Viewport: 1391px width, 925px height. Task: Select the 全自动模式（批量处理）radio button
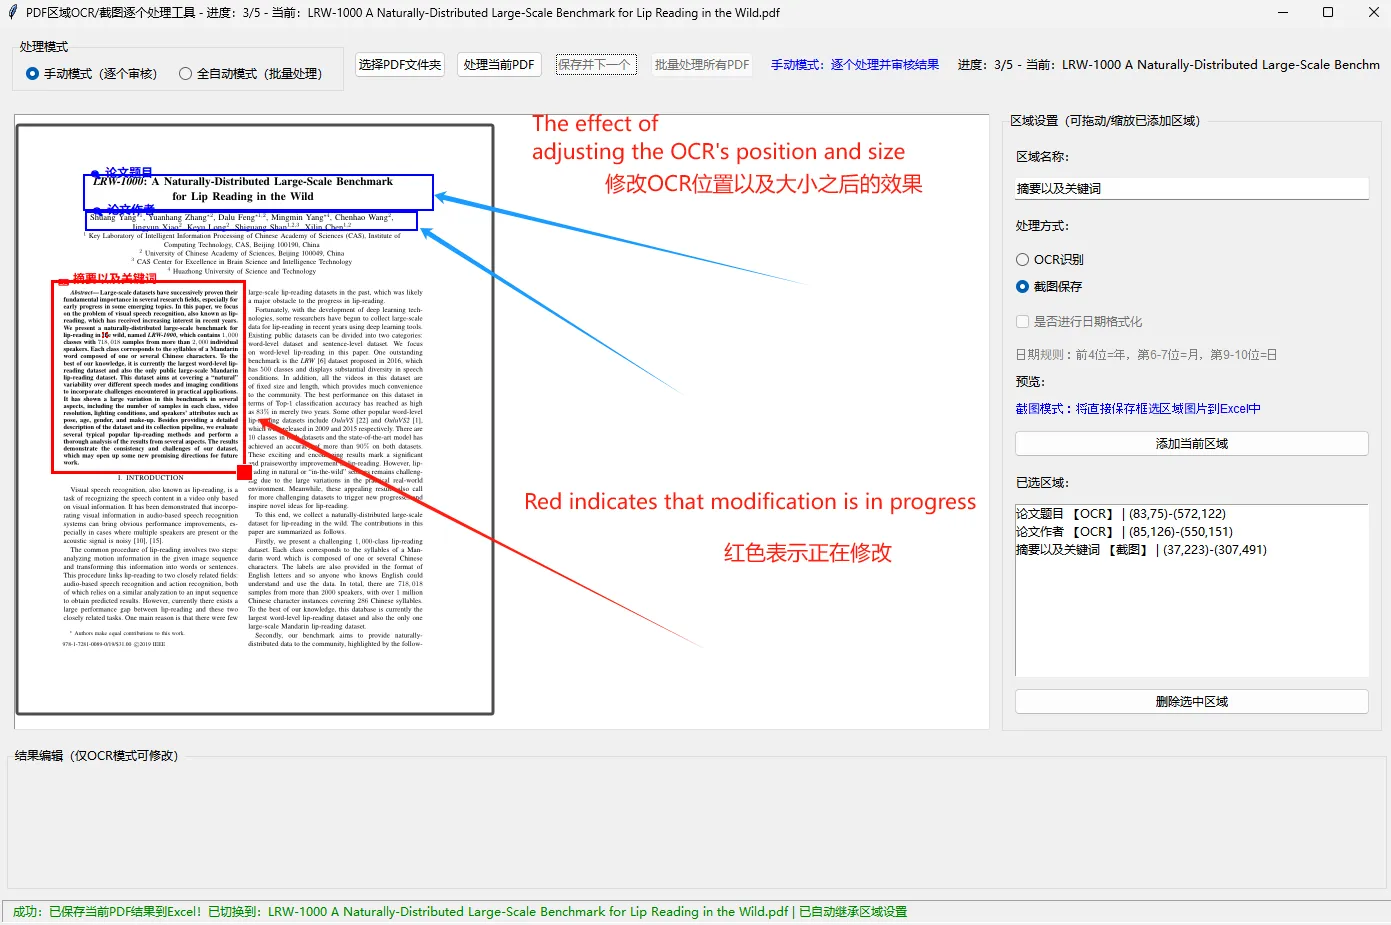185,72
